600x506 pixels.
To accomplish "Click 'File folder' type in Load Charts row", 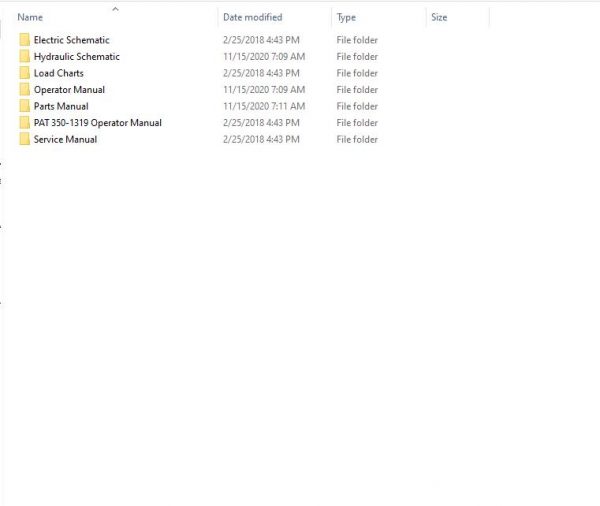I will coord(357,73).
